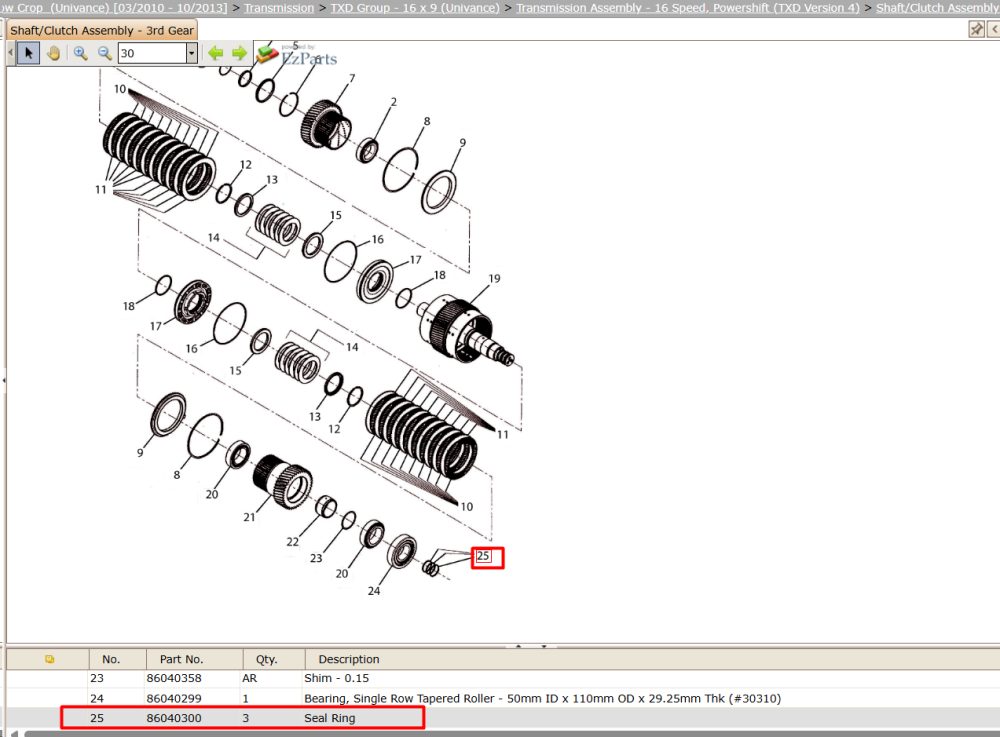Click callout 2 on the diagram
This screenshot has height=737, width=1000.
point(393,102)
